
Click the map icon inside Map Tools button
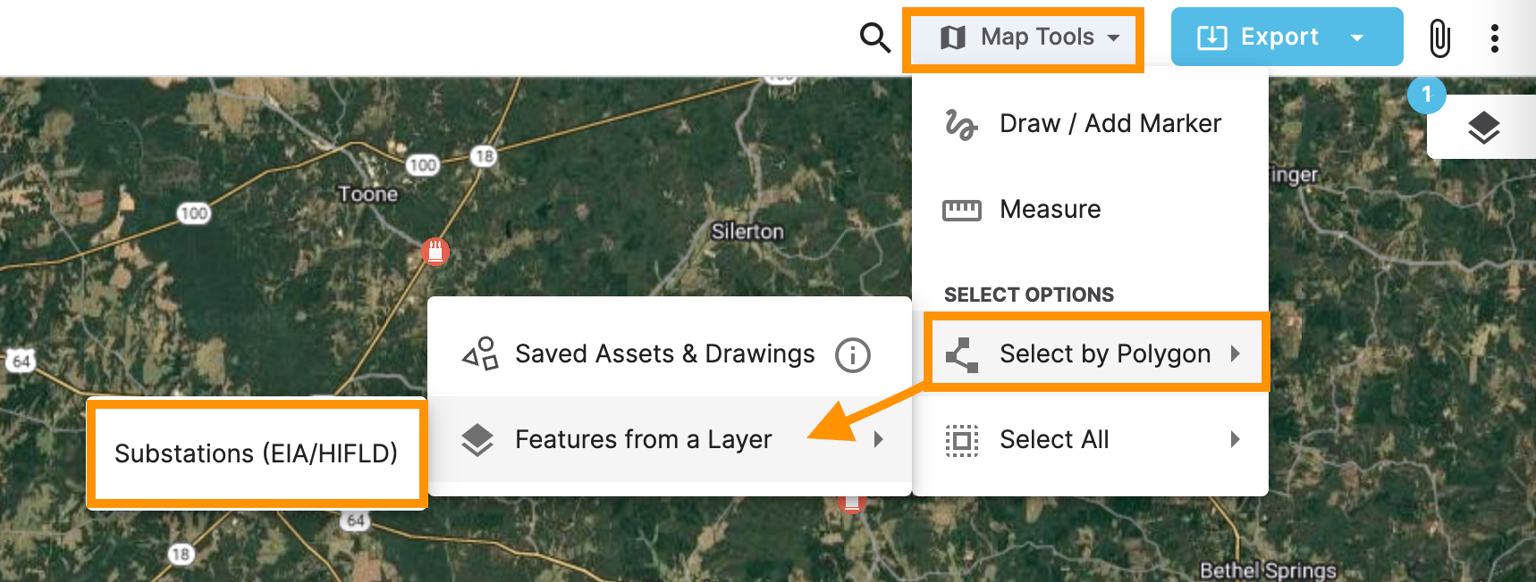tap(953, 37)
